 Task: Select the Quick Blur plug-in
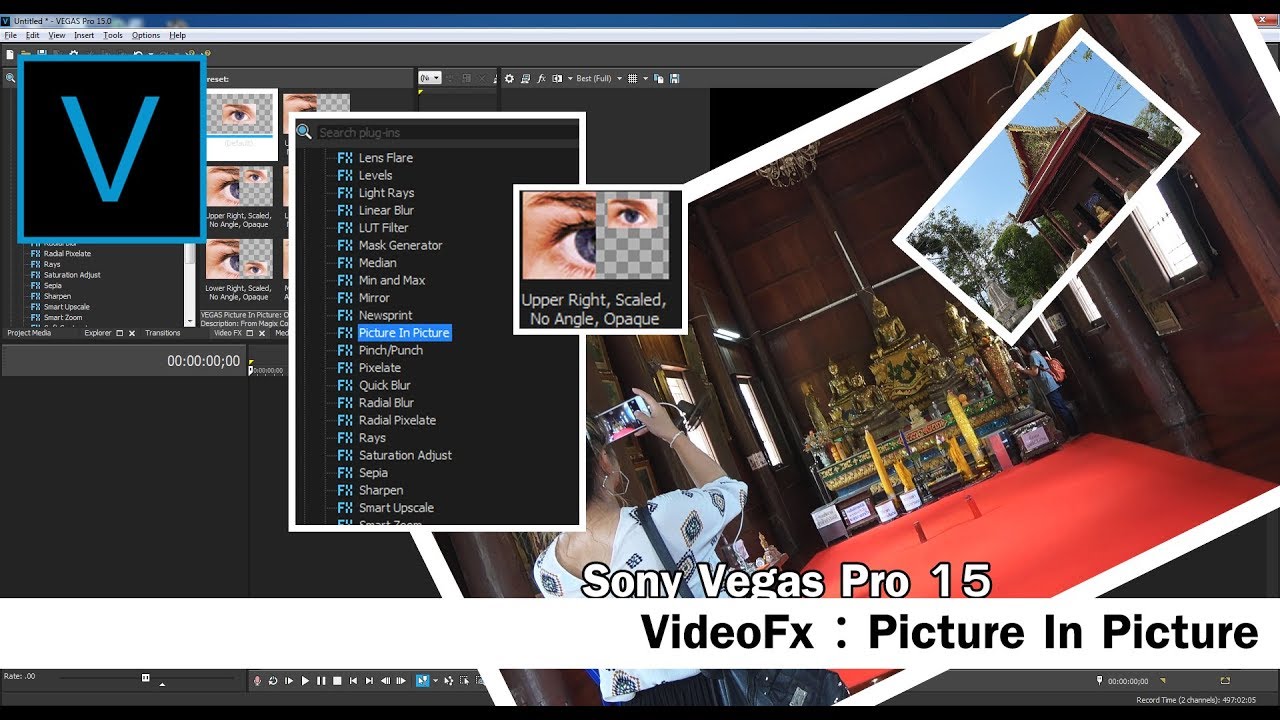pyautogui.click(x=384, y=385)
